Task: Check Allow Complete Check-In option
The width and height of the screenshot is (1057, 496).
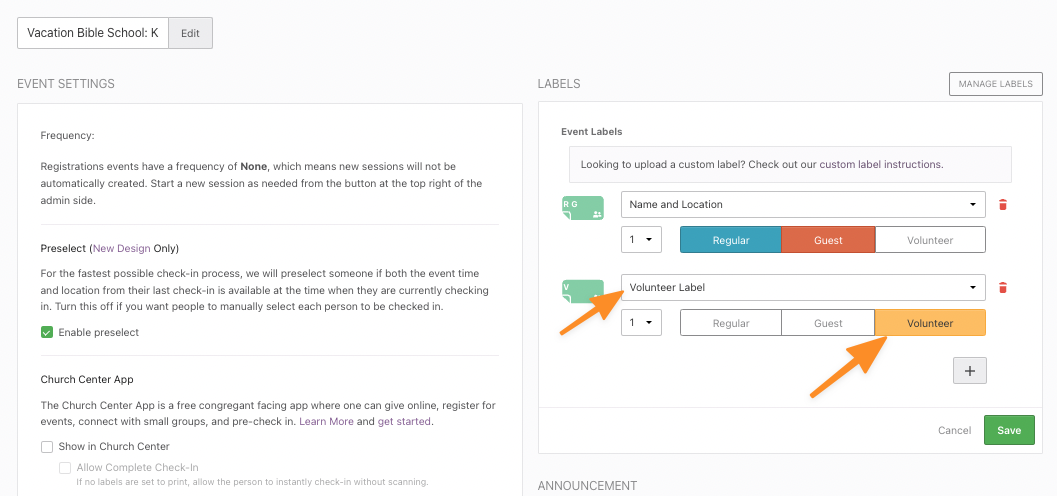Action: (65, 468)
